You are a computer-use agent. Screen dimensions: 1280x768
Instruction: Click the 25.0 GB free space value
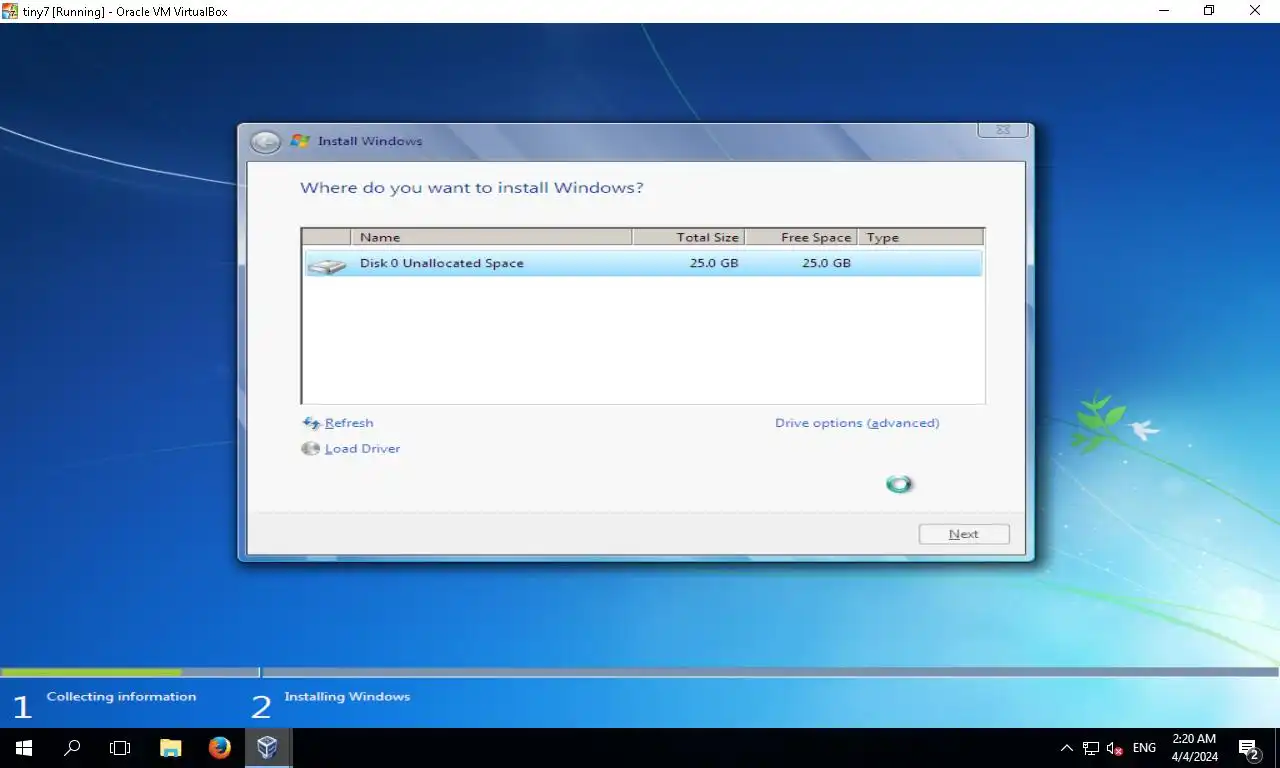coord(826,263)
